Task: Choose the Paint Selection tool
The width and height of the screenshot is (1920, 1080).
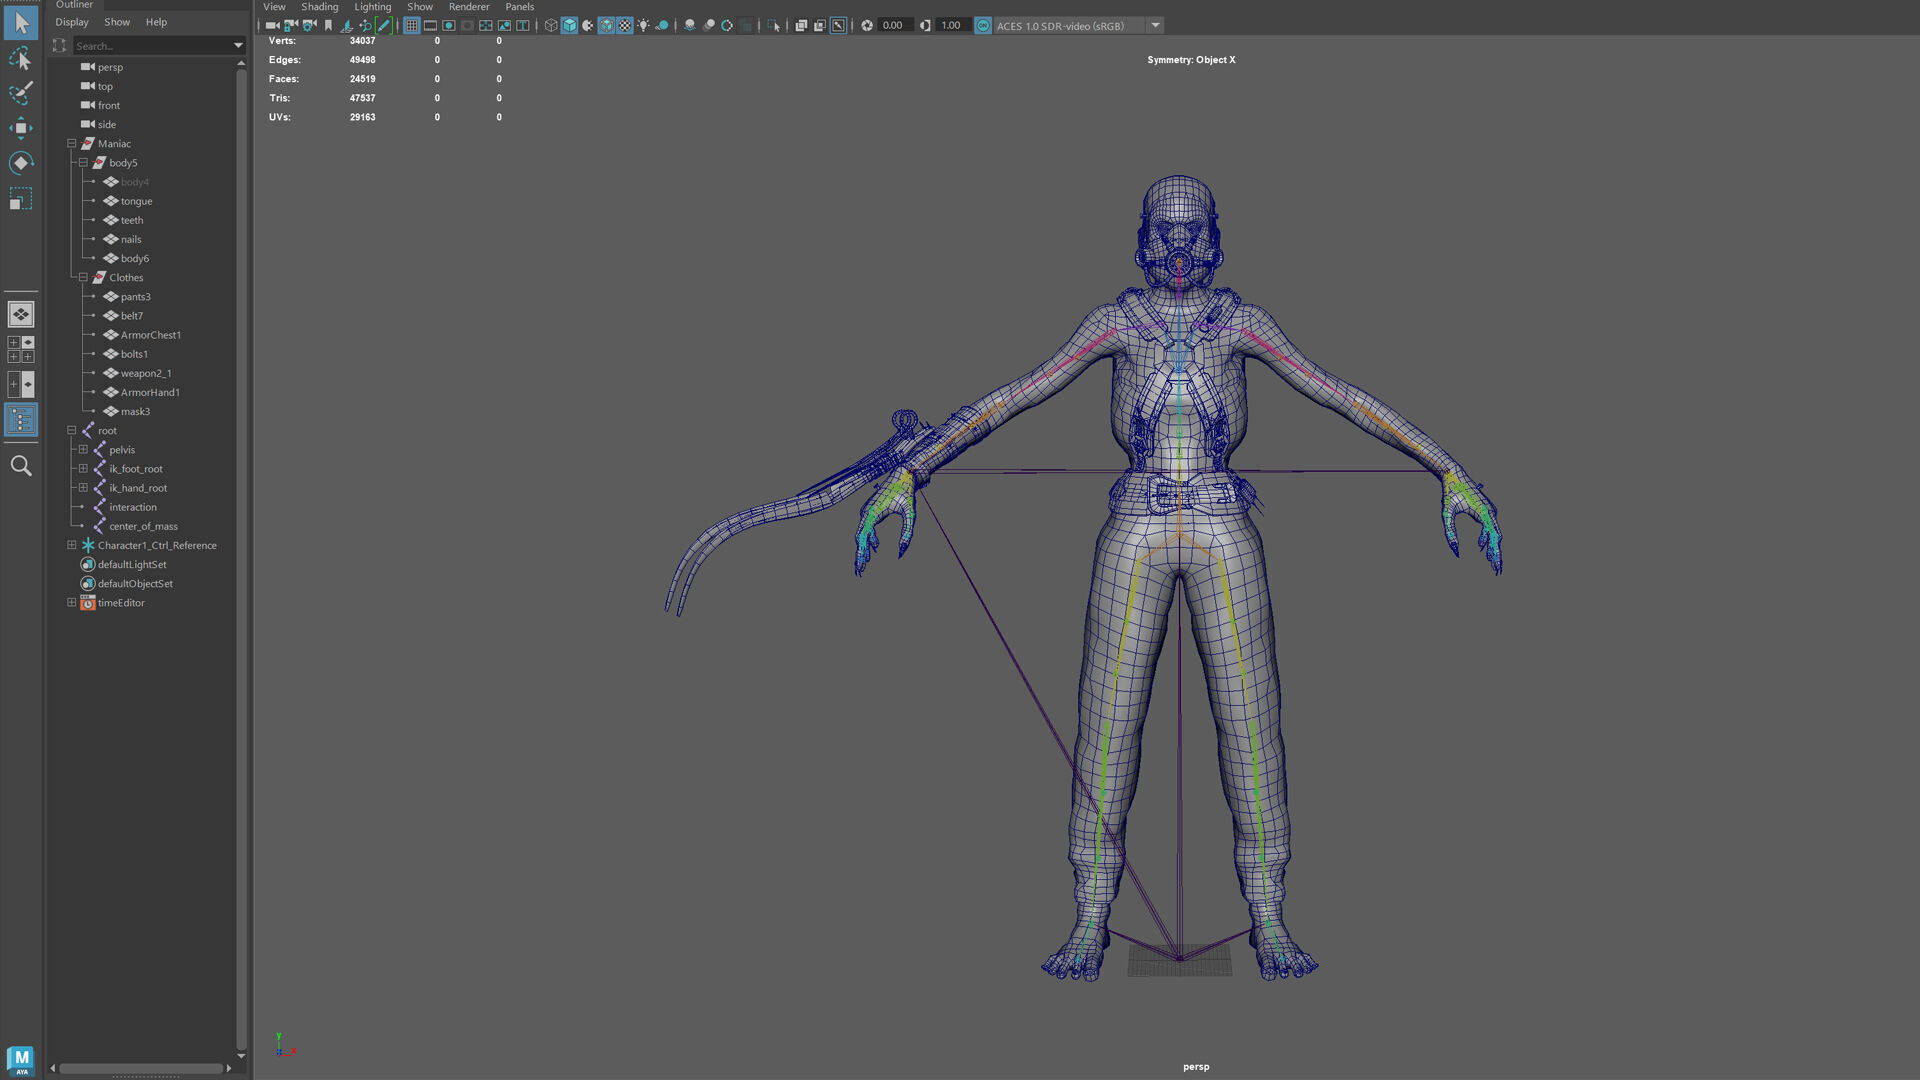Action: pyautogui.click(x=21, y=93)
